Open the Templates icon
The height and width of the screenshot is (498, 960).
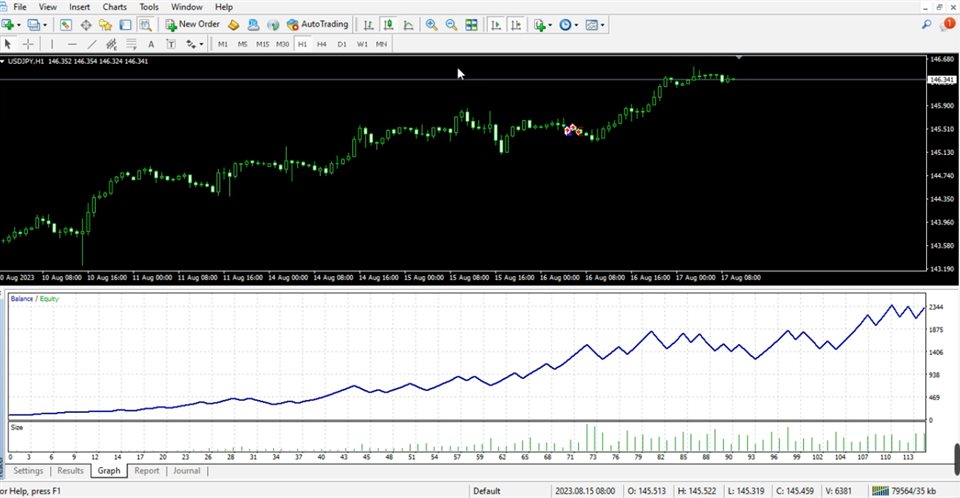[x=591, y=25]
